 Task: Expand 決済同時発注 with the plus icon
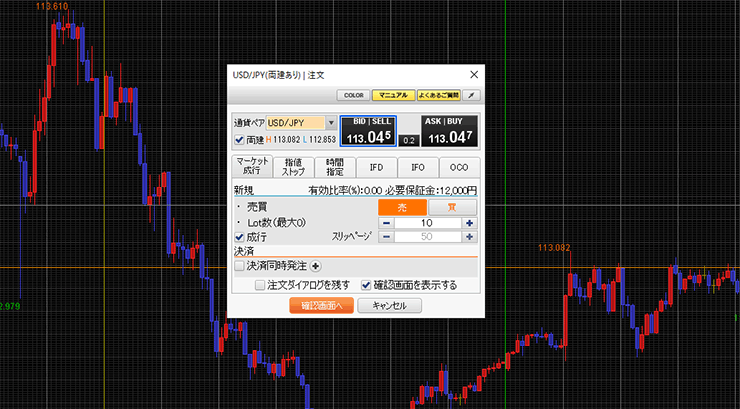(x=316, y=266)
